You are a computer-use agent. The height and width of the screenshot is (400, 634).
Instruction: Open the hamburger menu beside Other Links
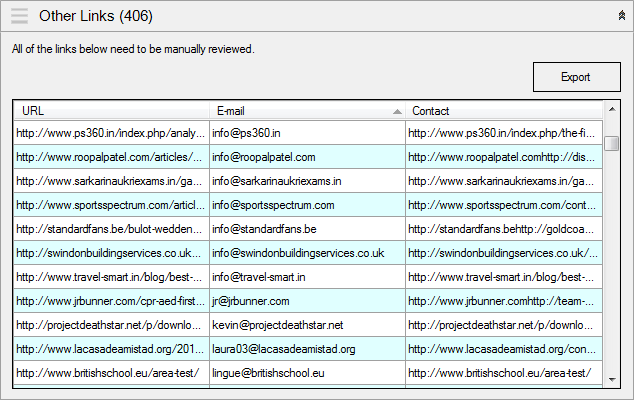(x=19, y=16)
